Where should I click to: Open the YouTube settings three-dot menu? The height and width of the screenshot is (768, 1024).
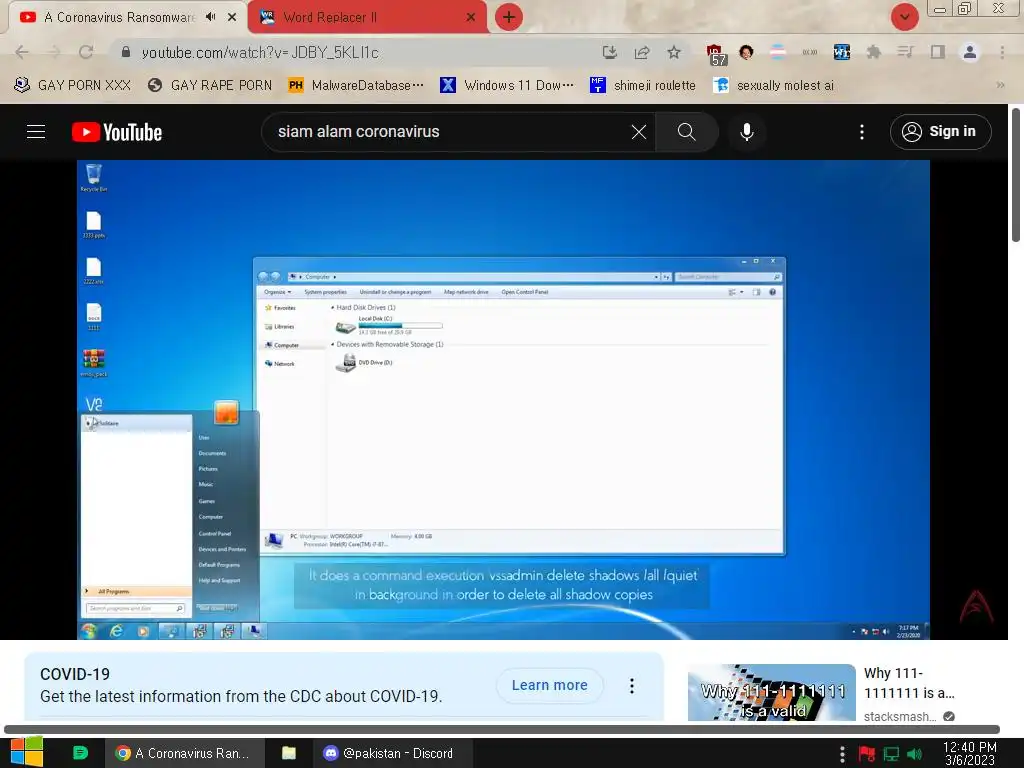(862, 132)
